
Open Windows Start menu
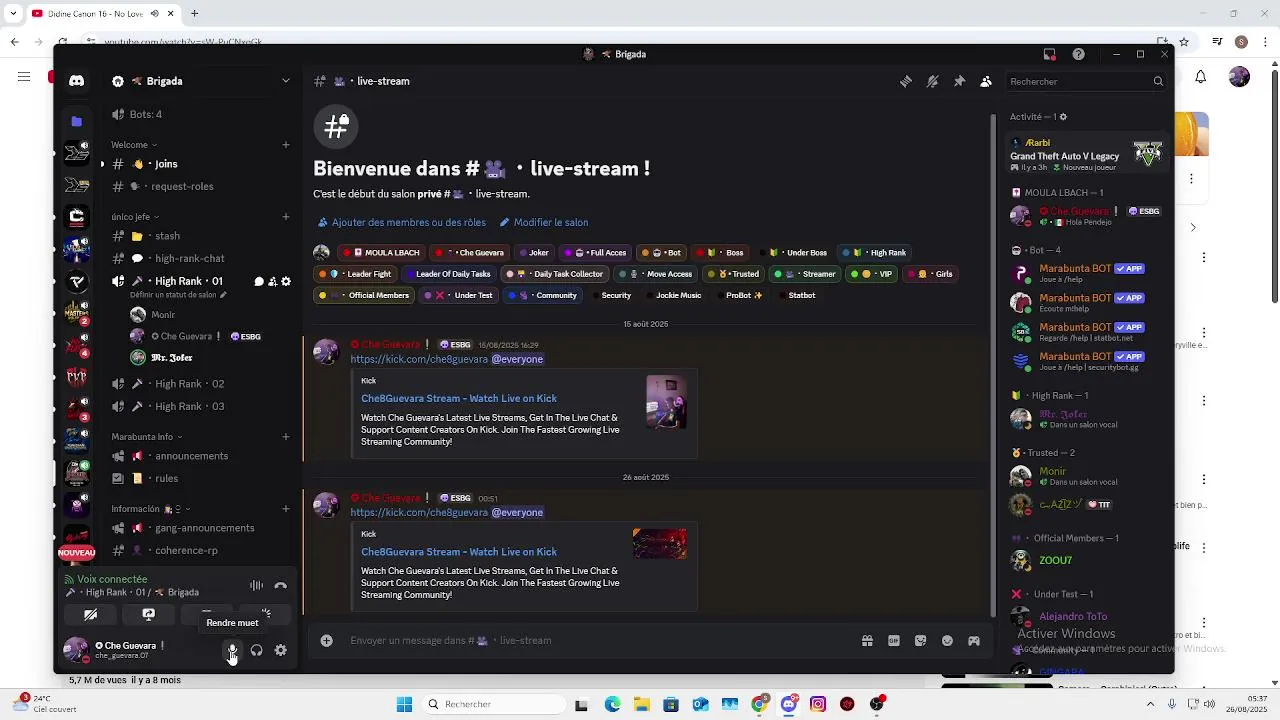tap(404, 705)
